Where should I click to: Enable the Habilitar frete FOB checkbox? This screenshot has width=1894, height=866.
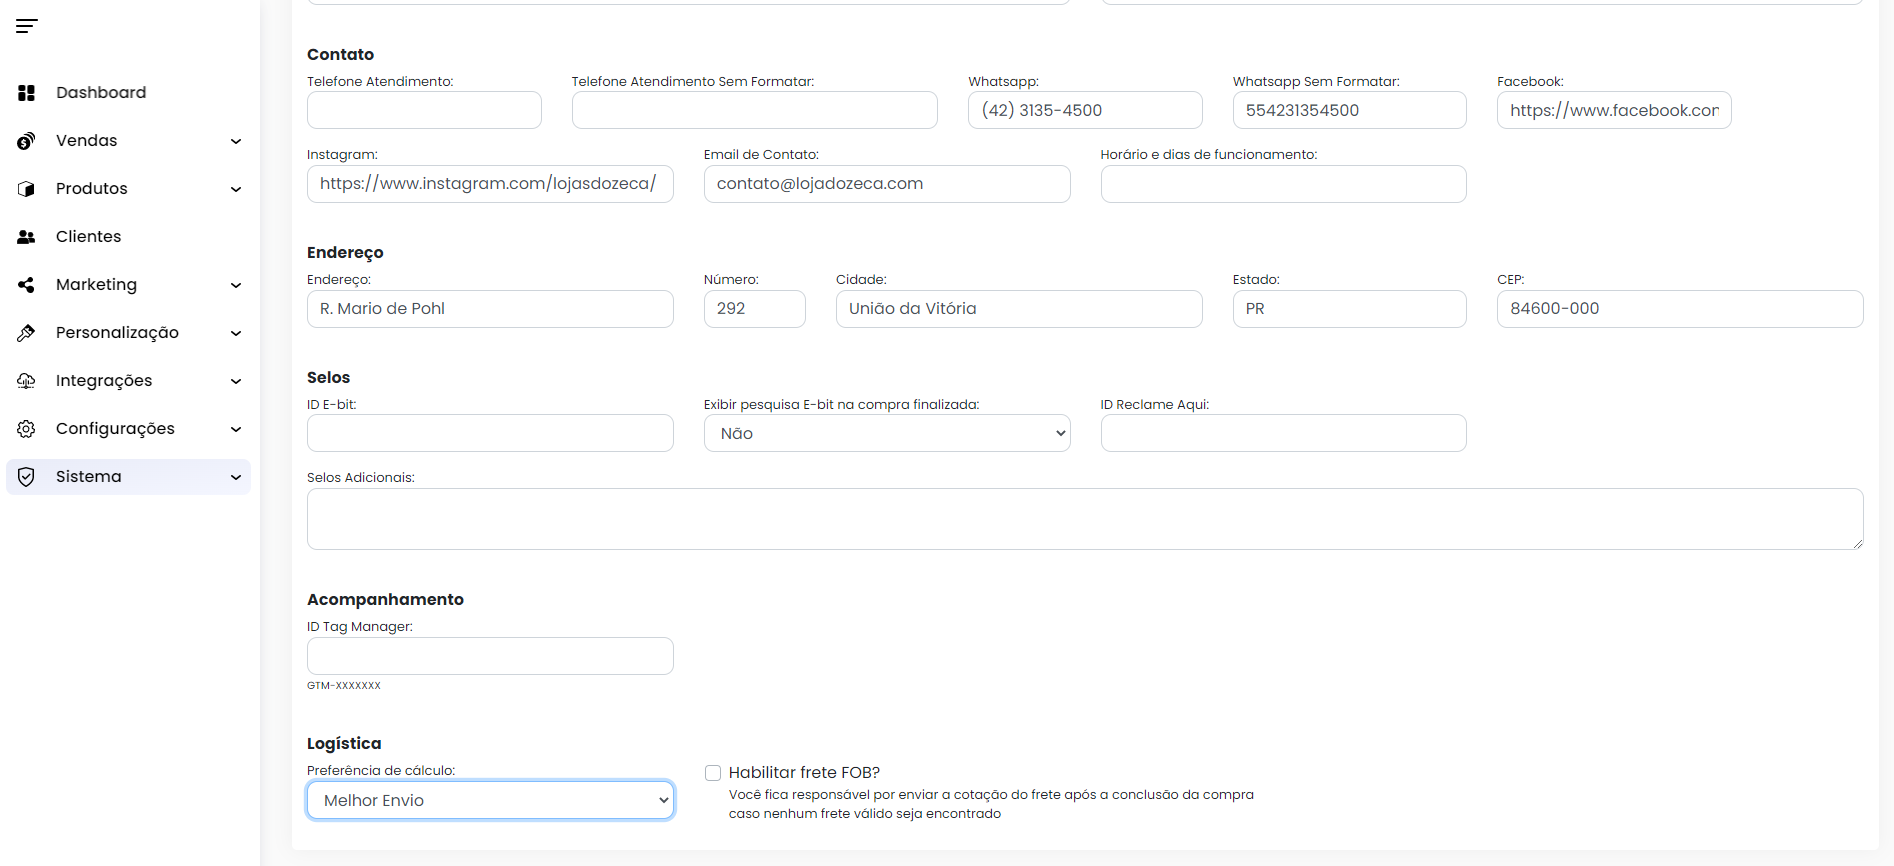pyautogui.click(x=713, y=773)
